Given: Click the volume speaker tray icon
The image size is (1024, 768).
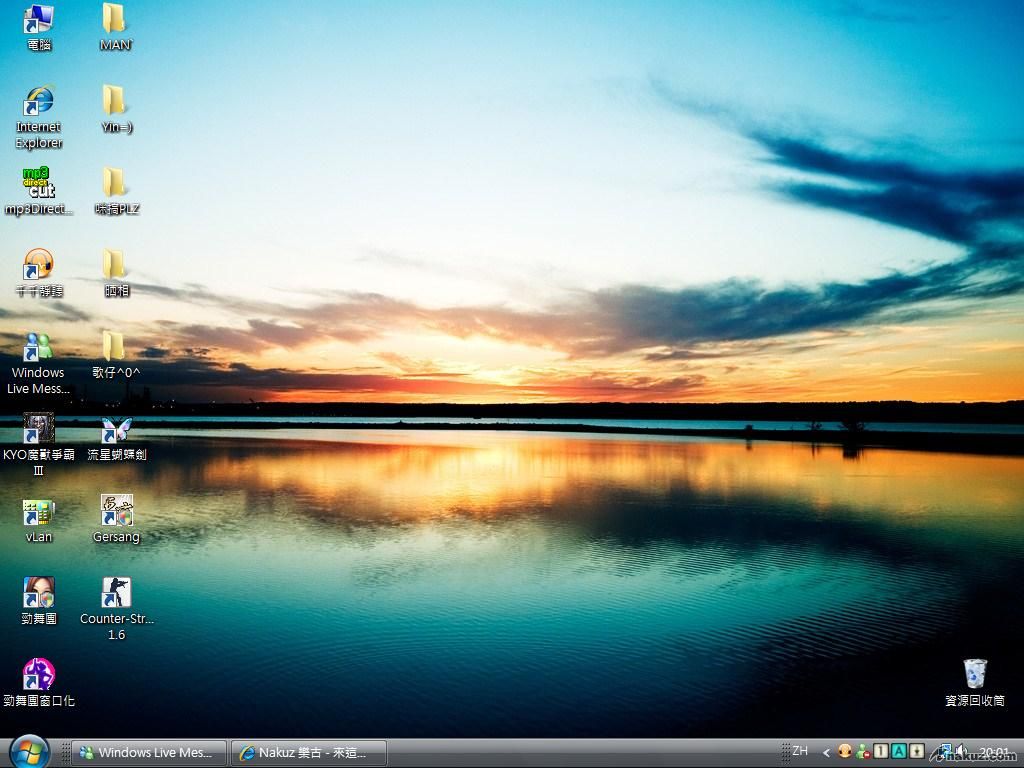Looking at the screenshot, I should (961, 751).
